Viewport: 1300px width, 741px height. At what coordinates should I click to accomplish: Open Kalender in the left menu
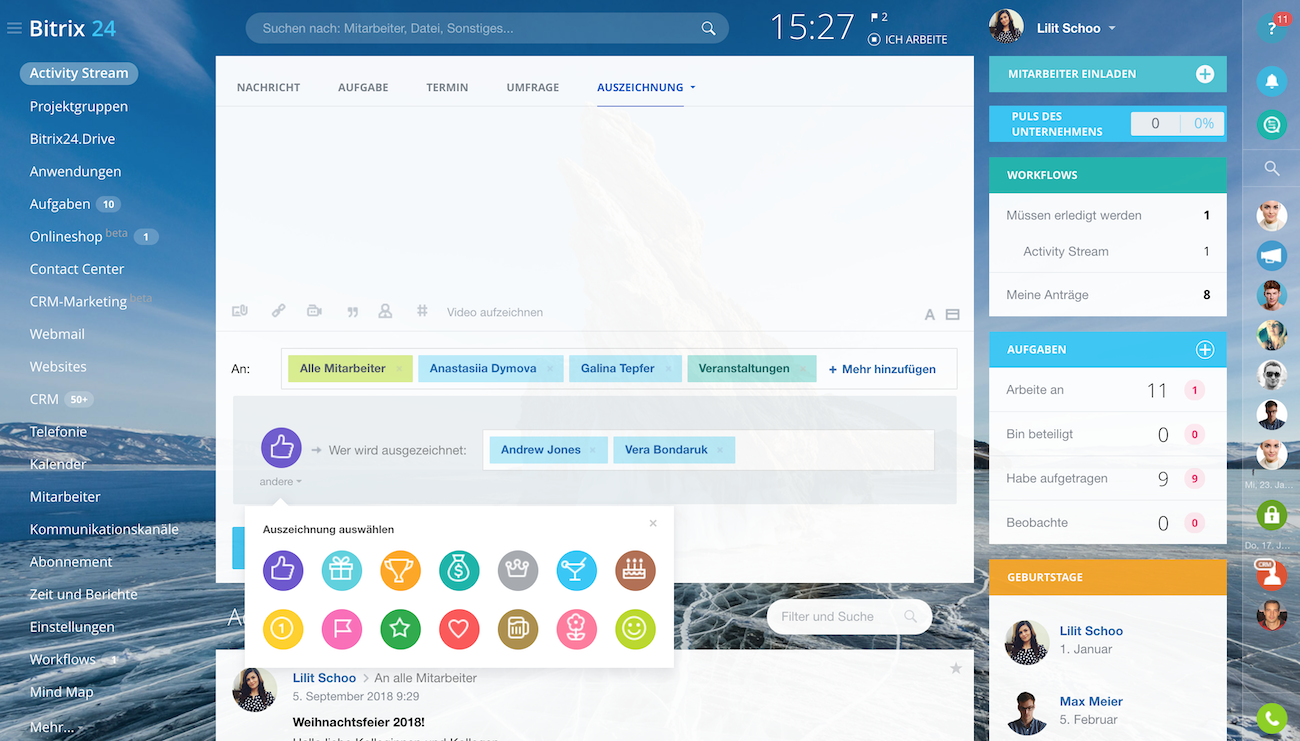coord(58,464)
